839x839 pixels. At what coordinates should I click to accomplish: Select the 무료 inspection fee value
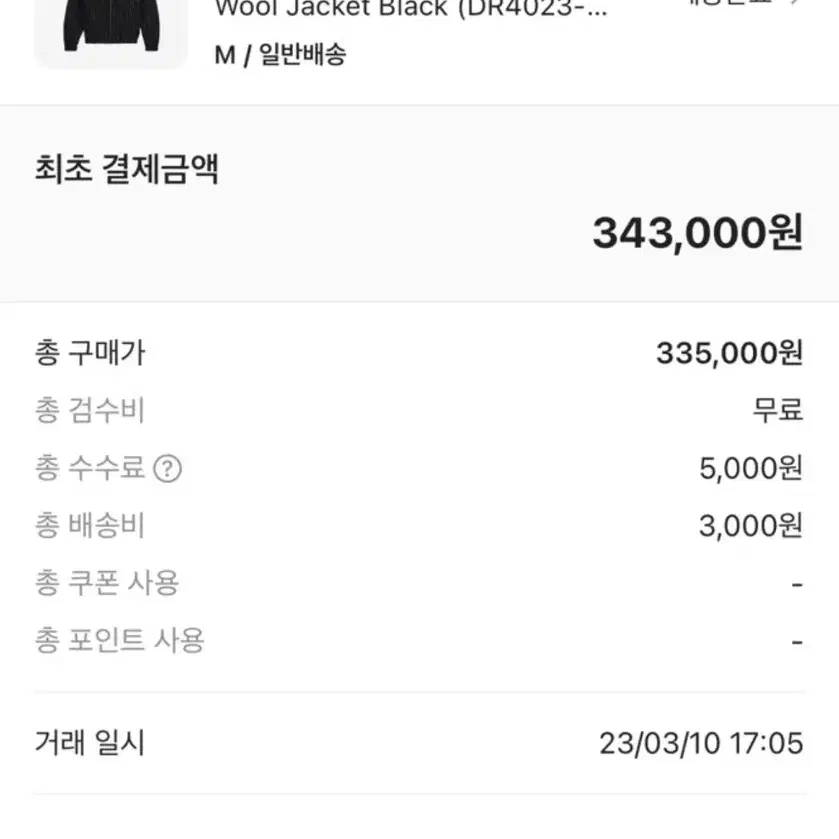(778, 410)
